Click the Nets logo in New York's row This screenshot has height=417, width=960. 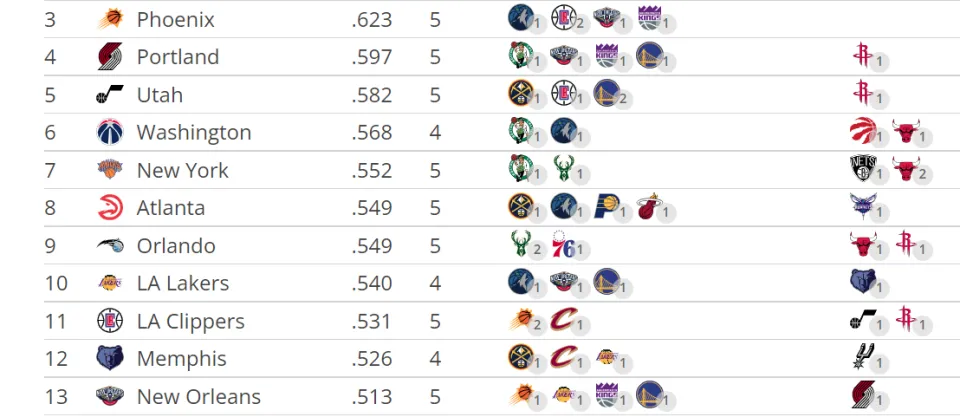863,168
